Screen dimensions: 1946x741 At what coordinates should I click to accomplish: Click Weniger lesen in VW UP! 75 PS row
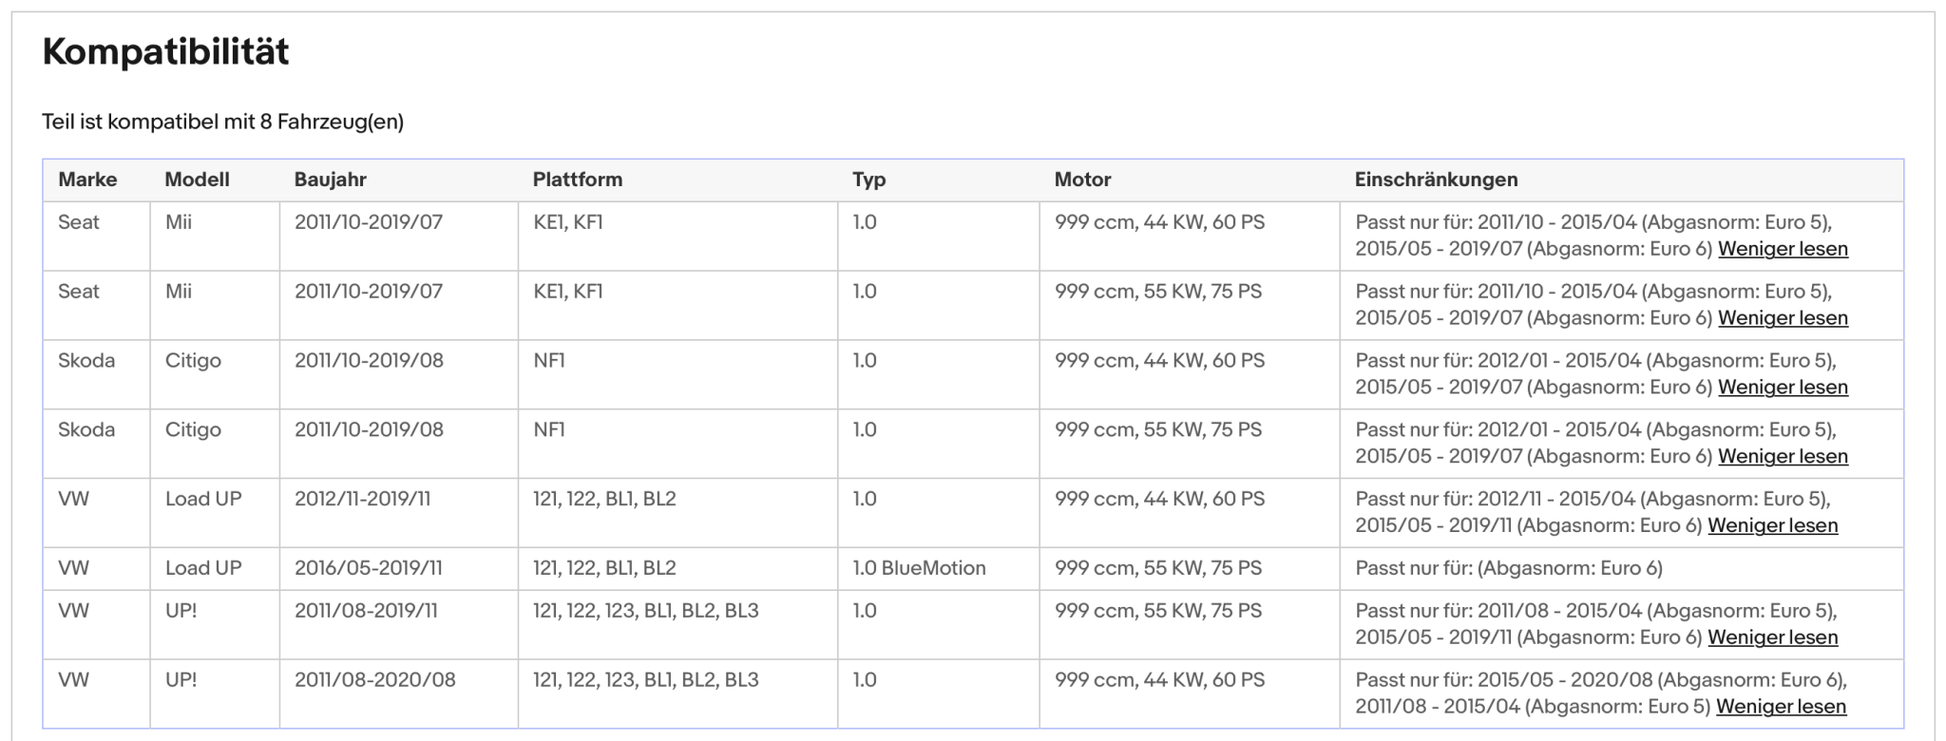coord(1772,637)
